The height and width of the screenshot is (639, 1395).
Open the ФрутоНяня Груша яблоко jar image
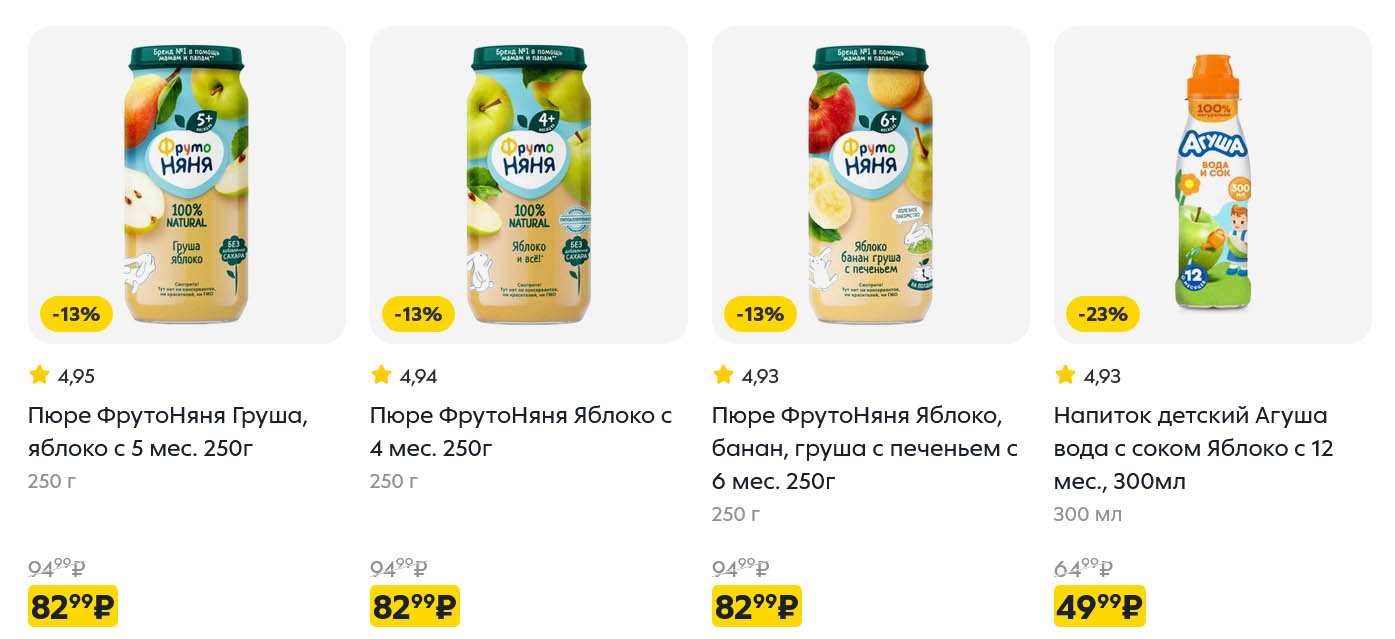coord(186,184)
